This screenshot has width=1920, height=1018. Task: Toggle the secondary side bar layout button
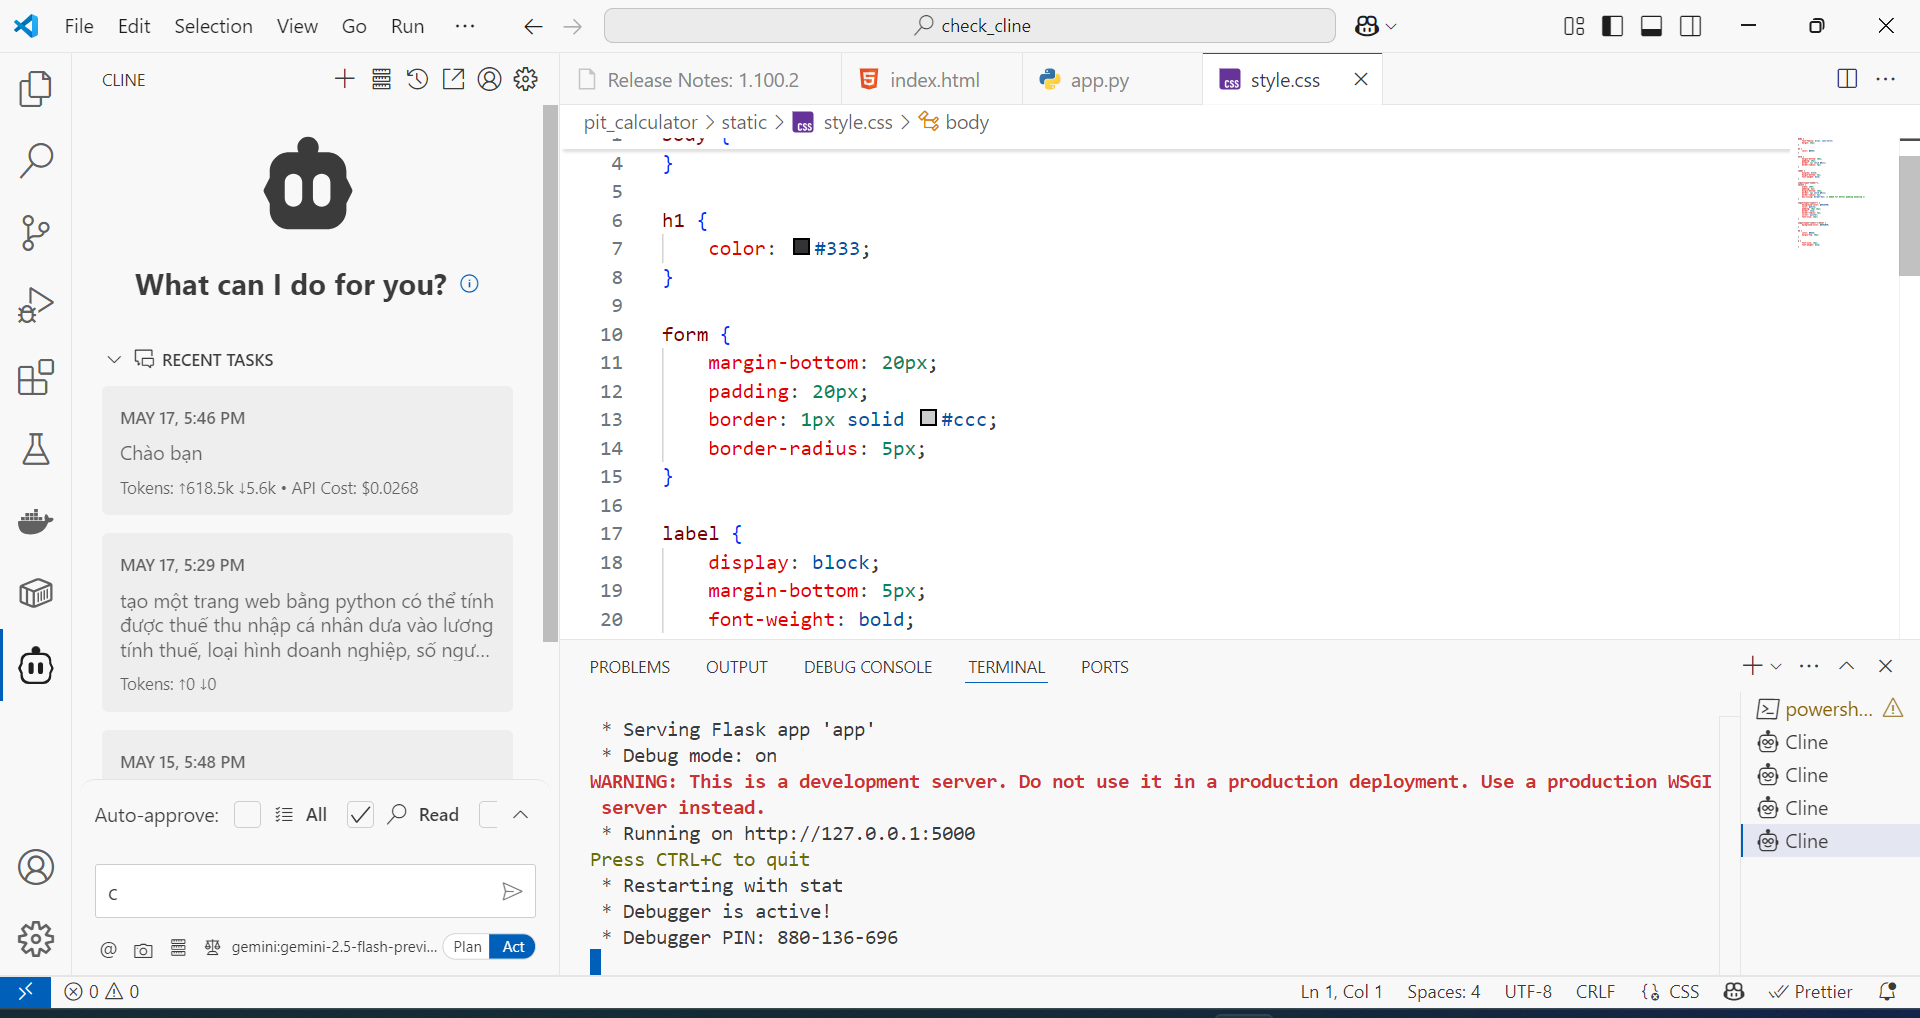coord(1690,26)
